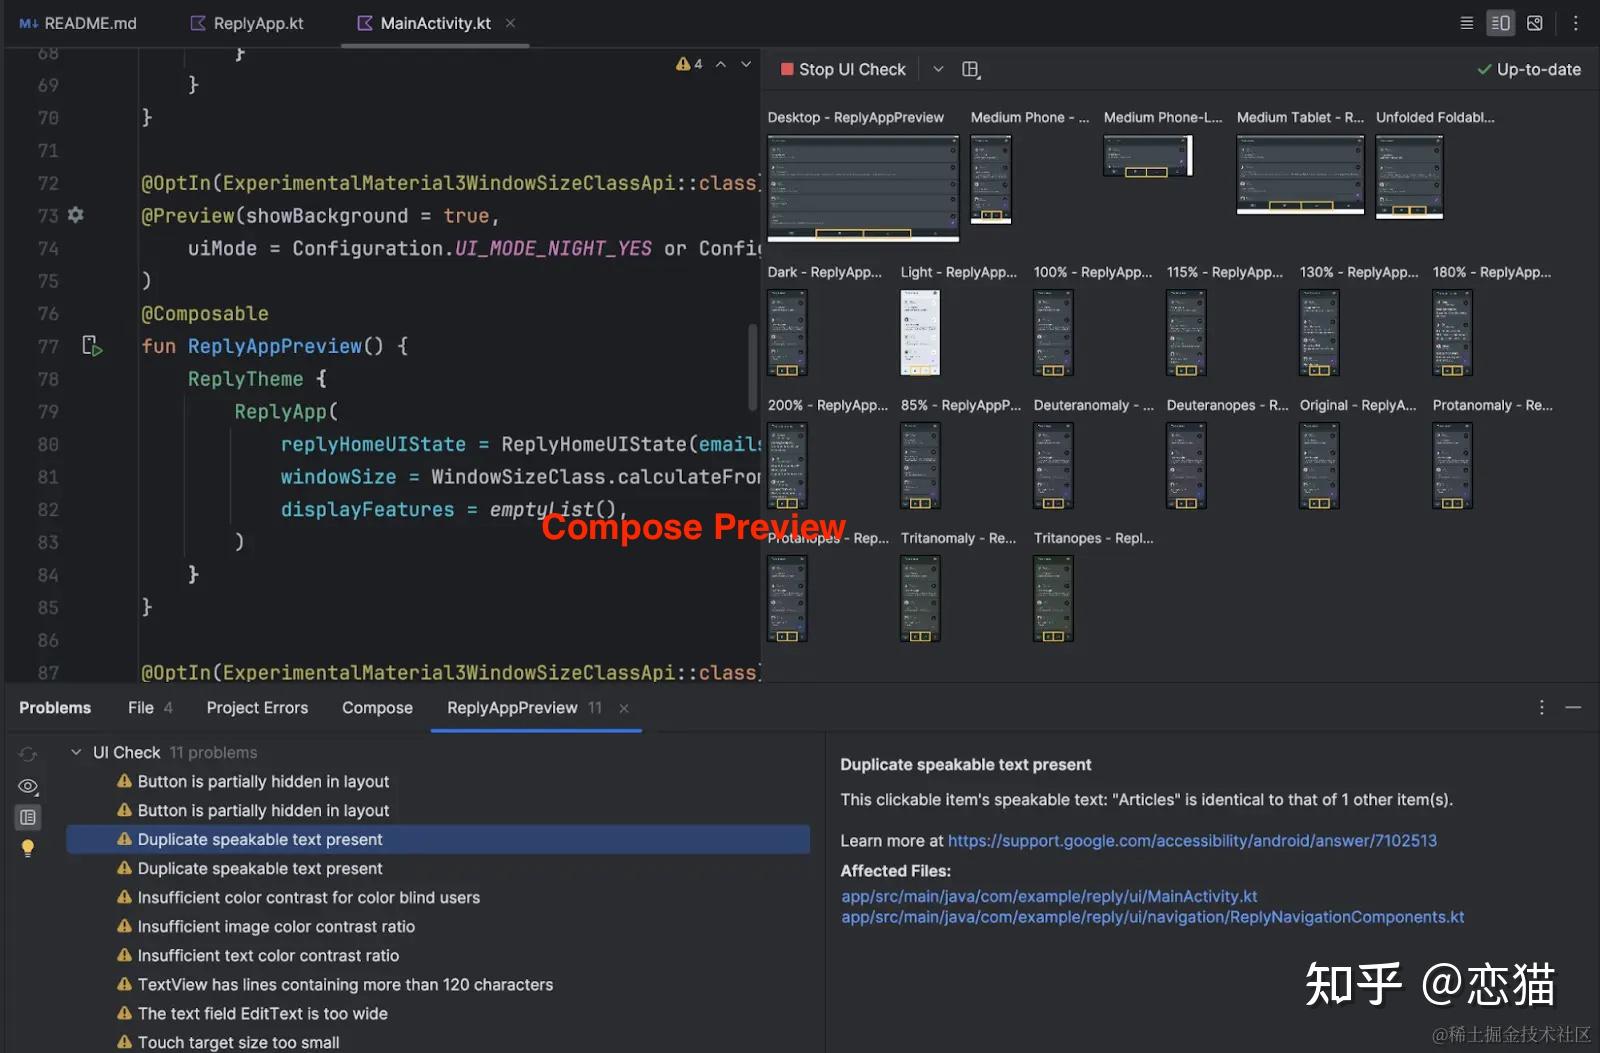Toggle the details view icon in Problems sidebar
1600x1053 pixels.
[x=28, y=817]
